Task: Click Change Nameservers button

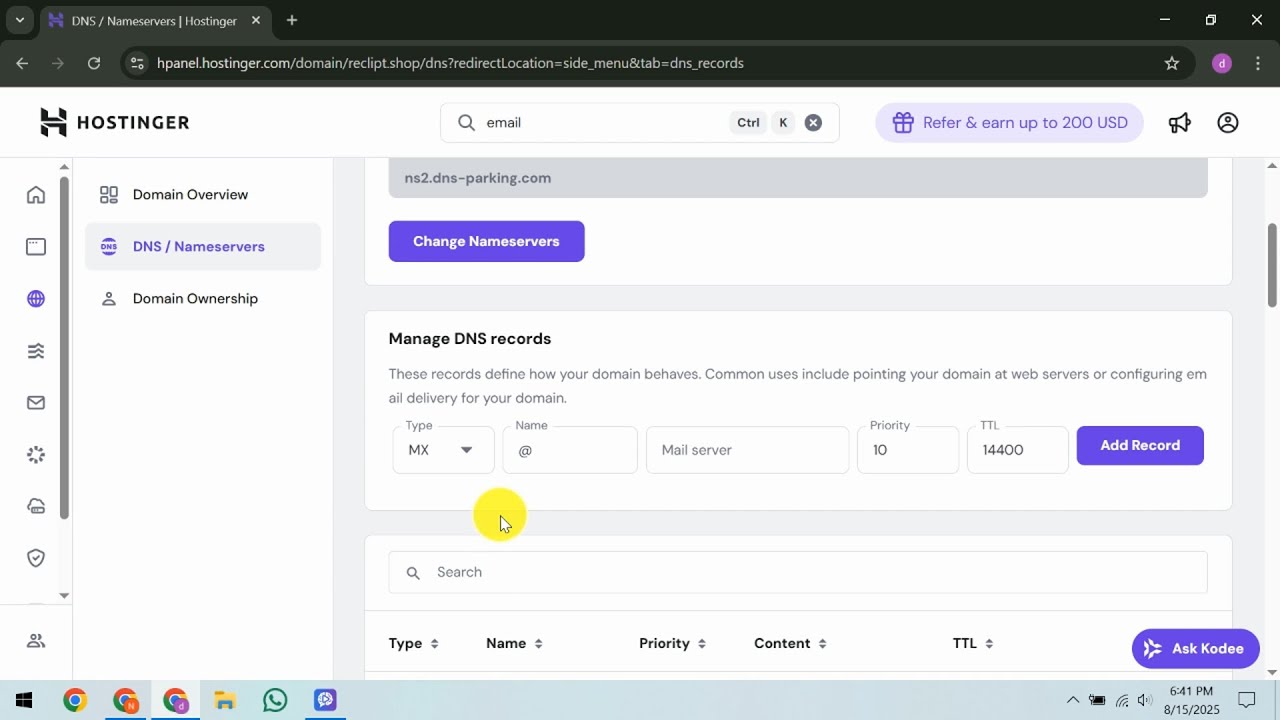Action: (486, 241)
